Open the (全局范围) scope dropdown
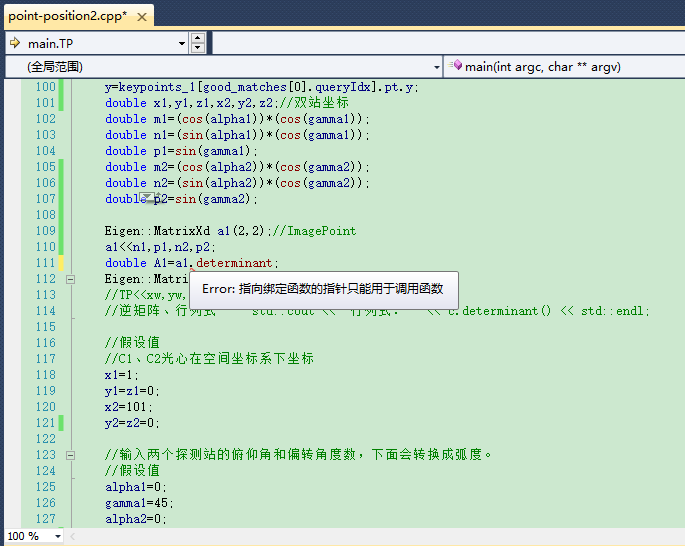Viewport: 685px width, 546px height. click(436, 67)
